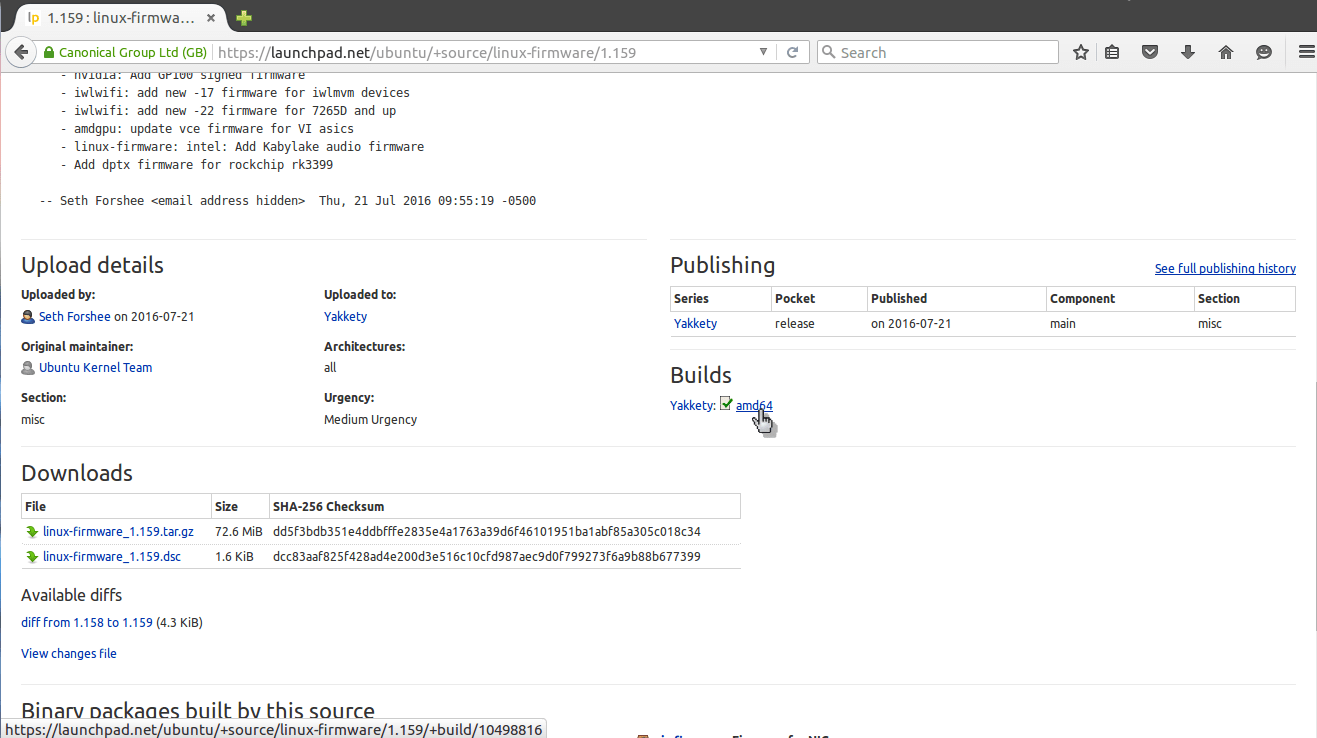Click inside the Search input field
Image resolution: width=1317 pixels, height=738 pixels.
[945, 53]
